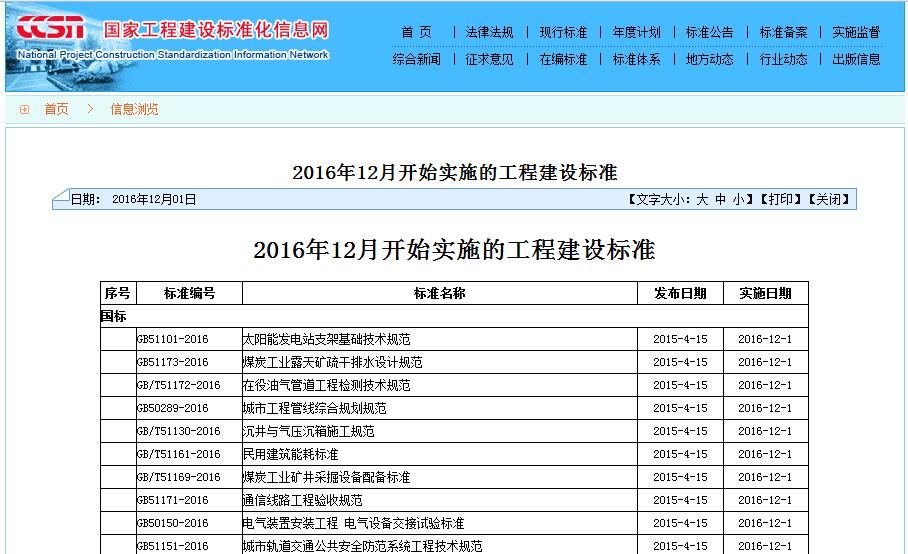The width and height of the screenshot is (908, 554).
Task: Select 城市轨道交通公共安全防范系统工程技术规范
Action: pyautogui.click(x=363, y=546)
